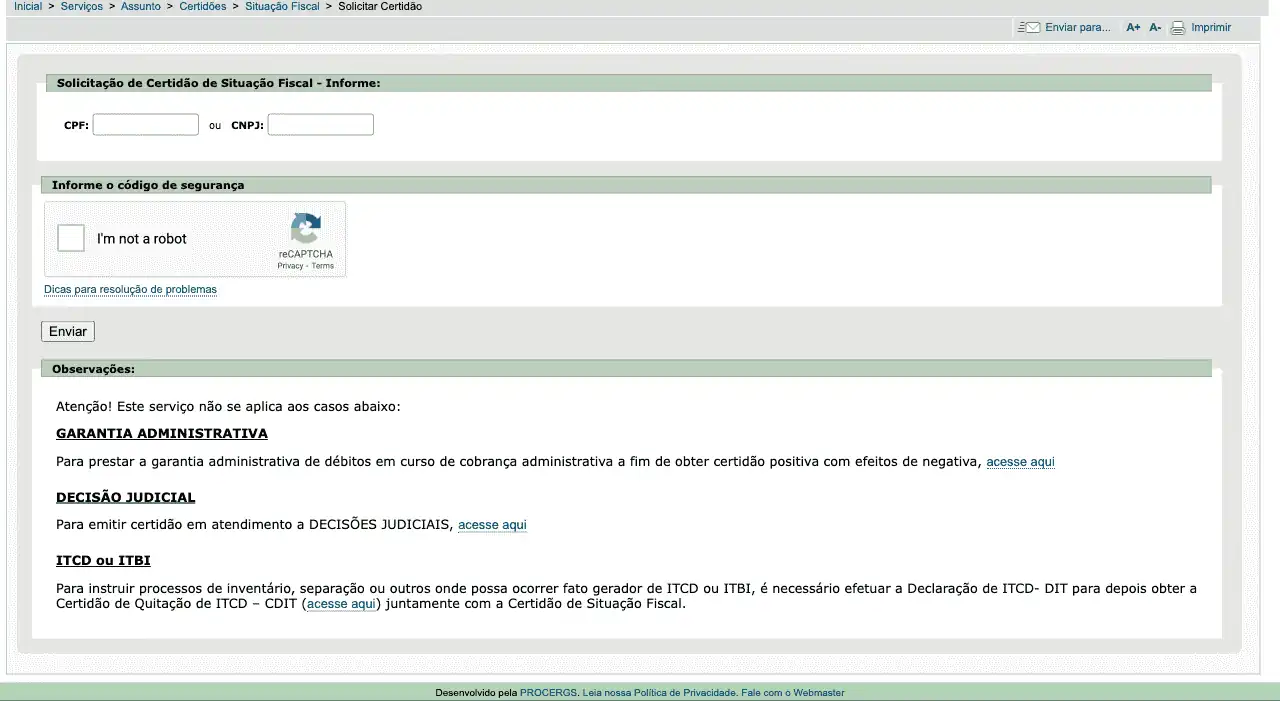Click acesse aqui under Decisão Judicial
1280x701 pixels.
[492, 525]
